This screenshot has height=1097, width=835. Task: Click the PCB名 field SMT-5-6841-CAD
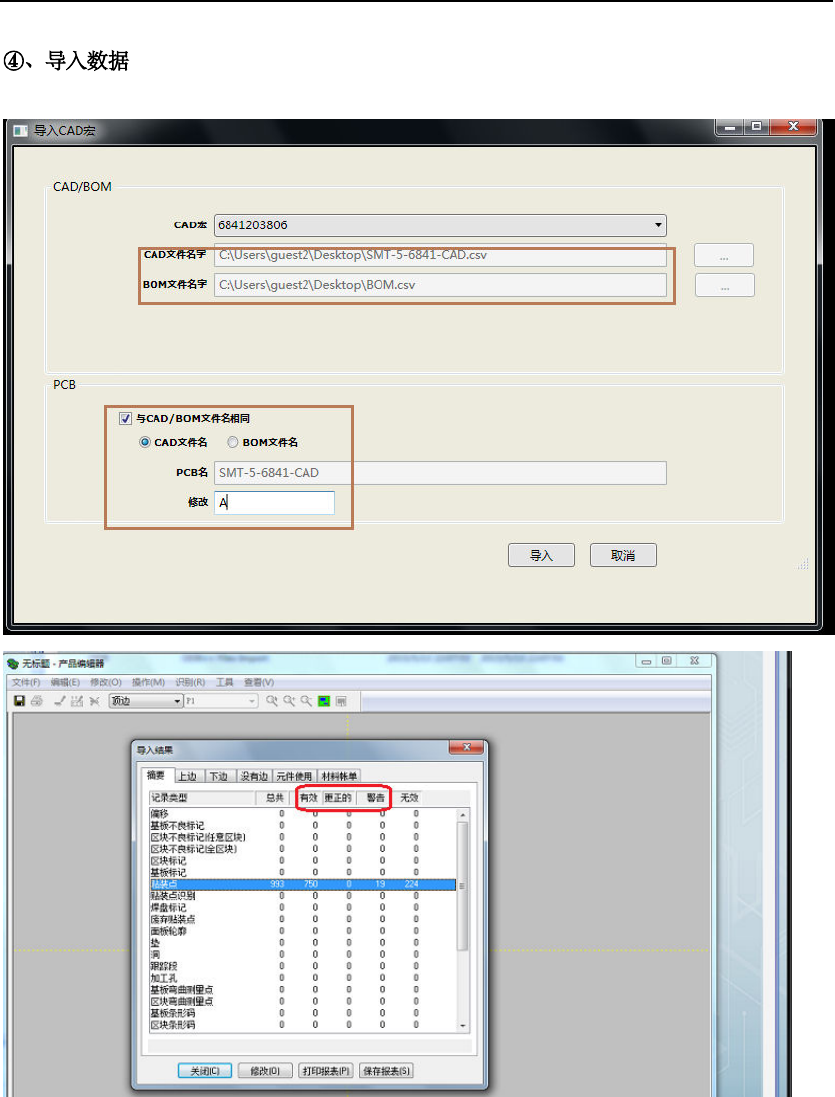point(440,473)
